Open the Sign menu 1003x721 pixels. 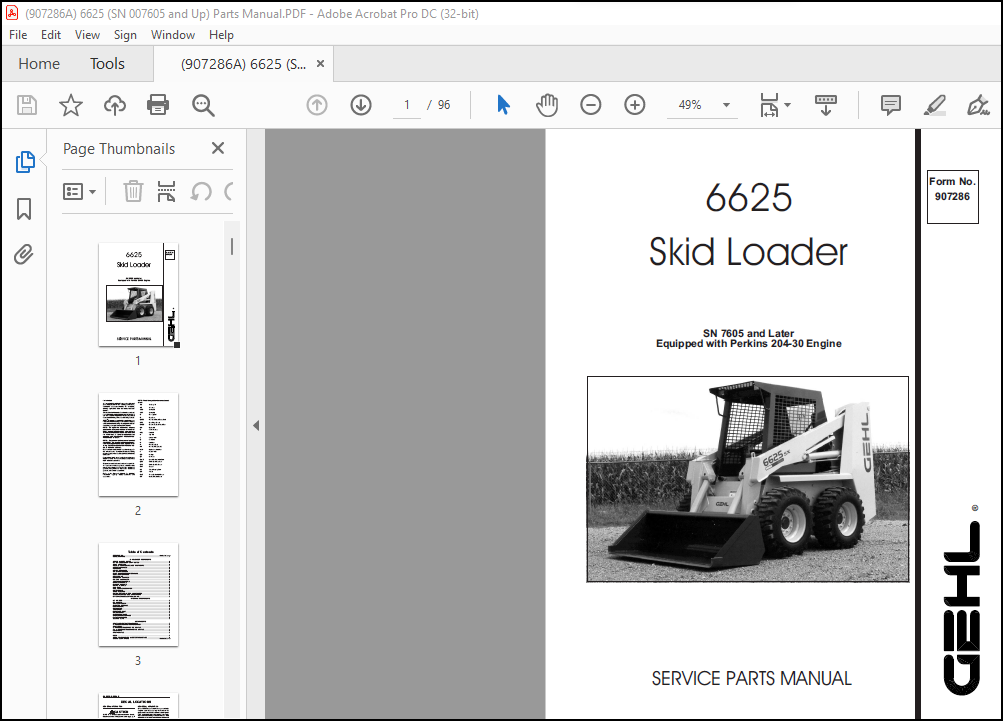coord(125,35)
